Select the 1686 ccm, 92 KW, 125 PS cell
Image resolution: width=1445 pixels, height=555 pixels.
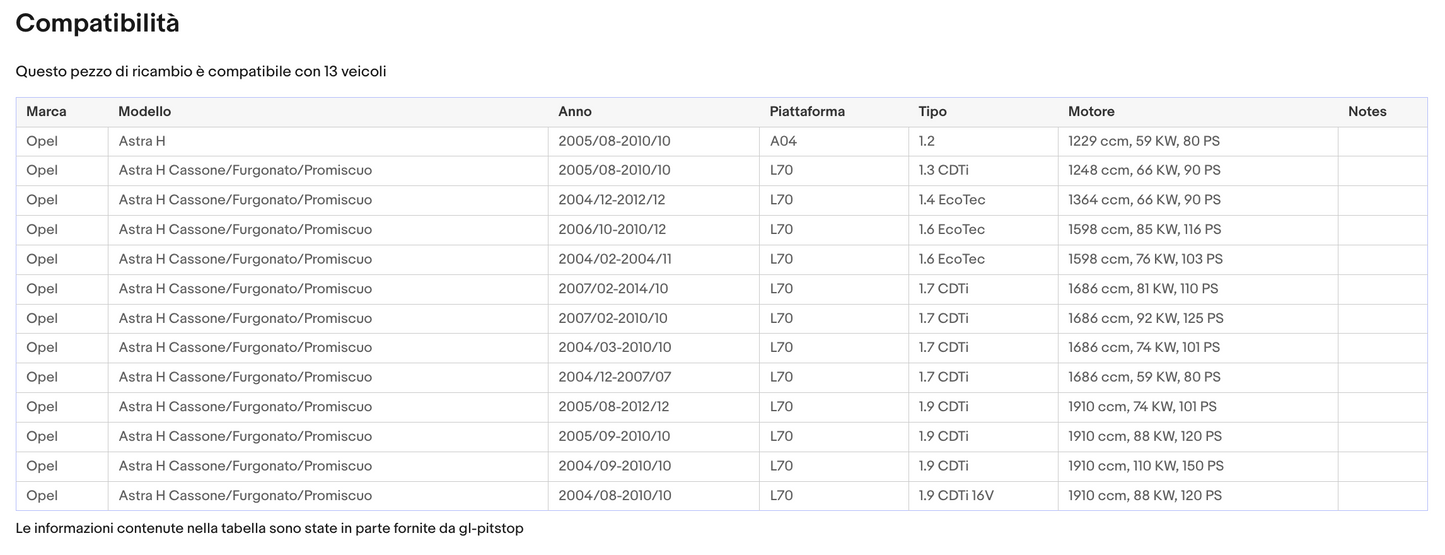[x=1145, y=318]
